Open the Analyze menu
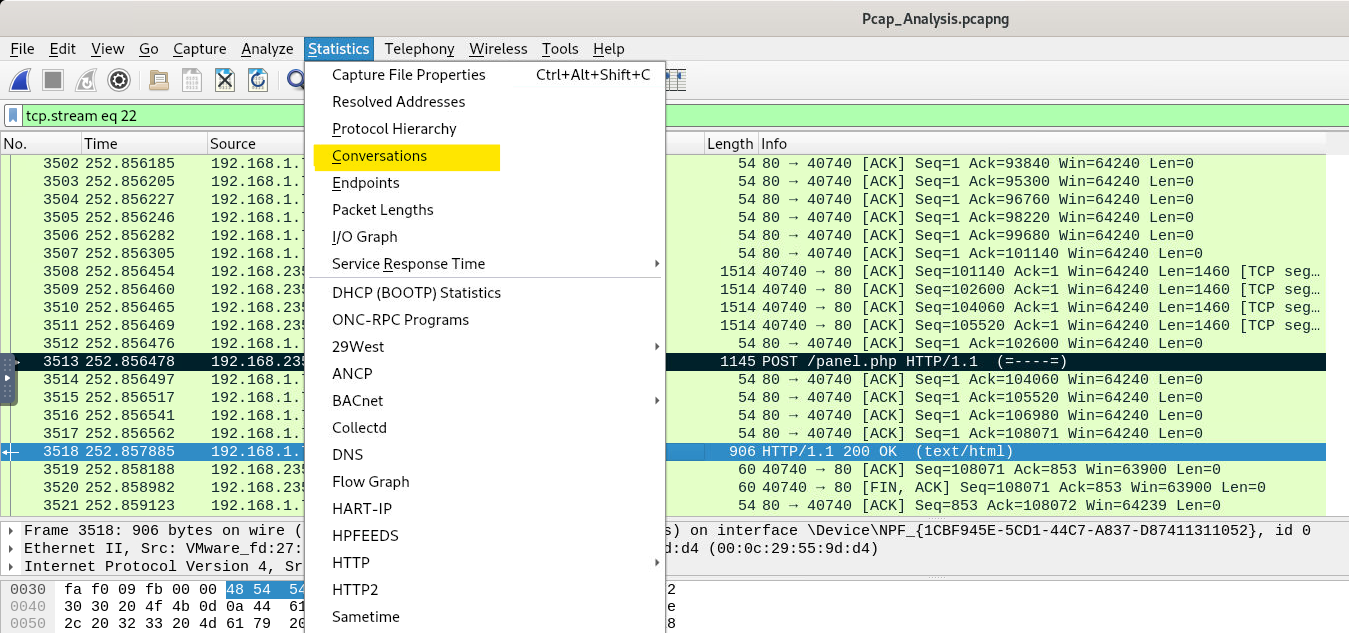Viewport: 1349px width, 633px height. click(x=267, y=49)
